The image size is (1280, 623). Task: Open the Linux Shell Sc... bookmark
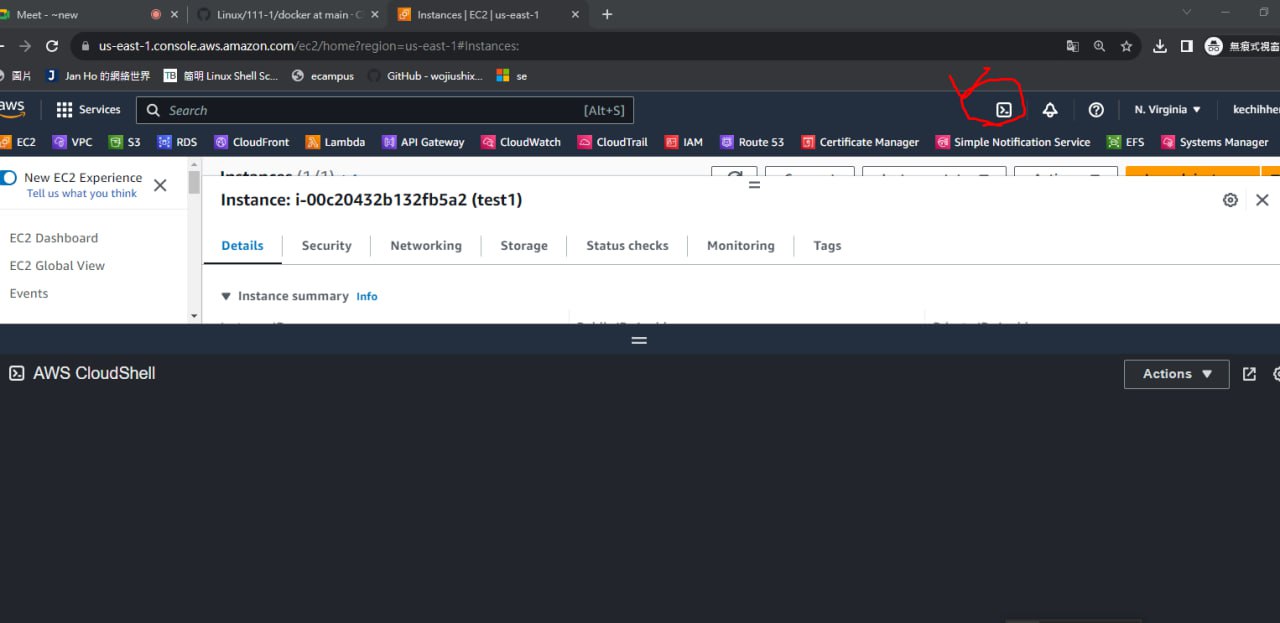[x=221, y=76]
